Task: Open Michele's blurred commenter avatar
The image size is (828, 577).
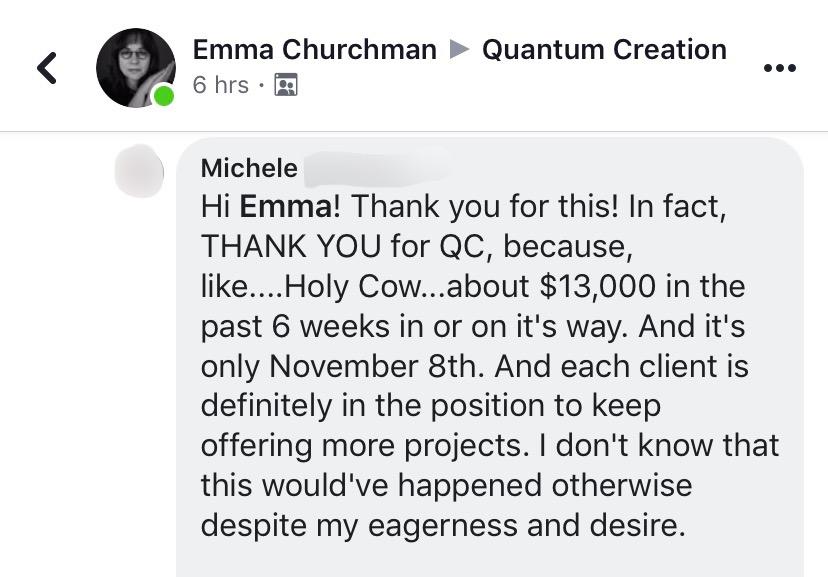Action: coord(139,171)
